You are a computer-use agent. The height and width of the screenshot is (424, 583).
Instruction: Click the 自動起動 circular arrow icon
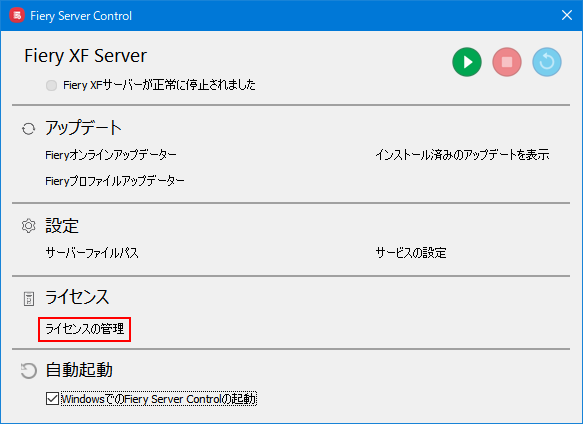point(29,370)
